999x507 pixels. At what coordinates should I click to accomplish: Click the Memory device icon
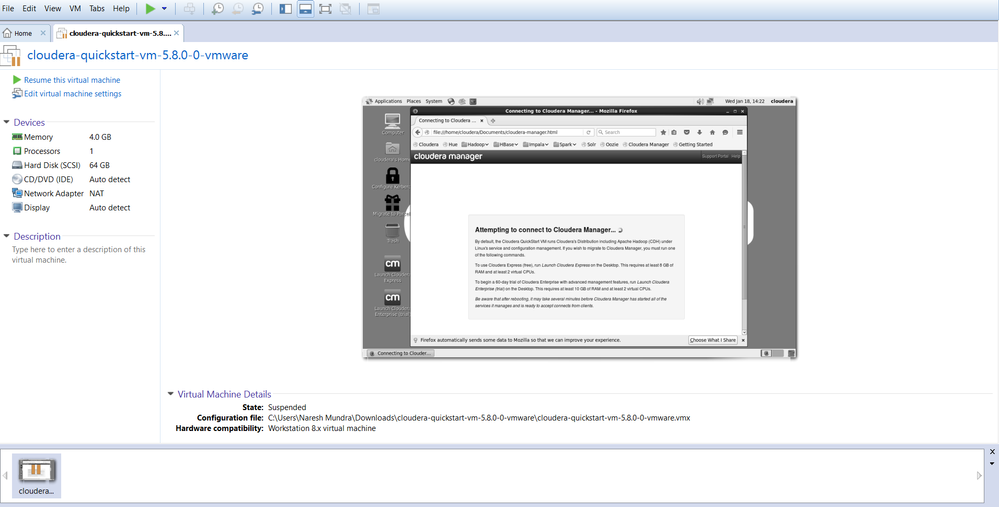click(x=17, y=137)
